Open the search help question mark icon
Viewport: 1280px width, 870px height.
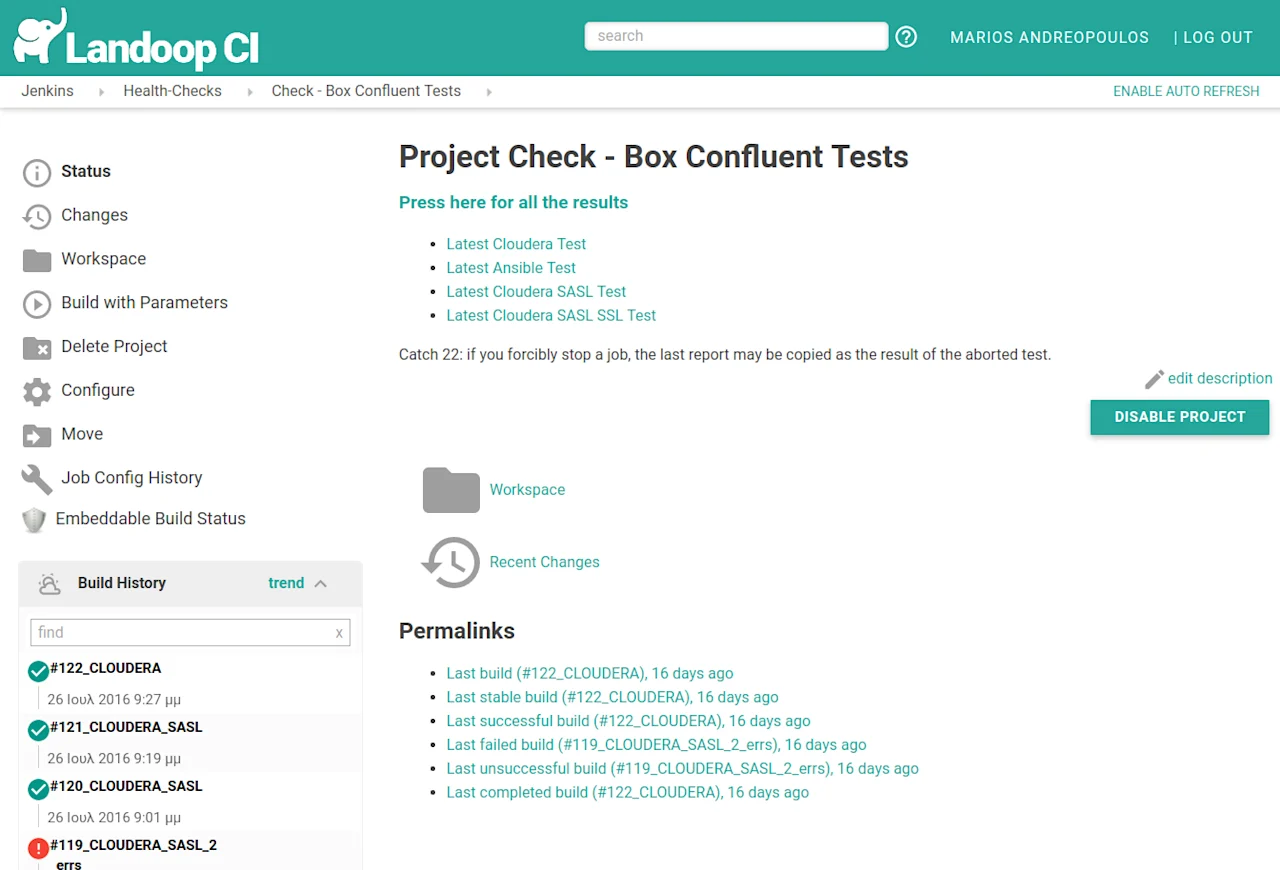click(906, 37)
